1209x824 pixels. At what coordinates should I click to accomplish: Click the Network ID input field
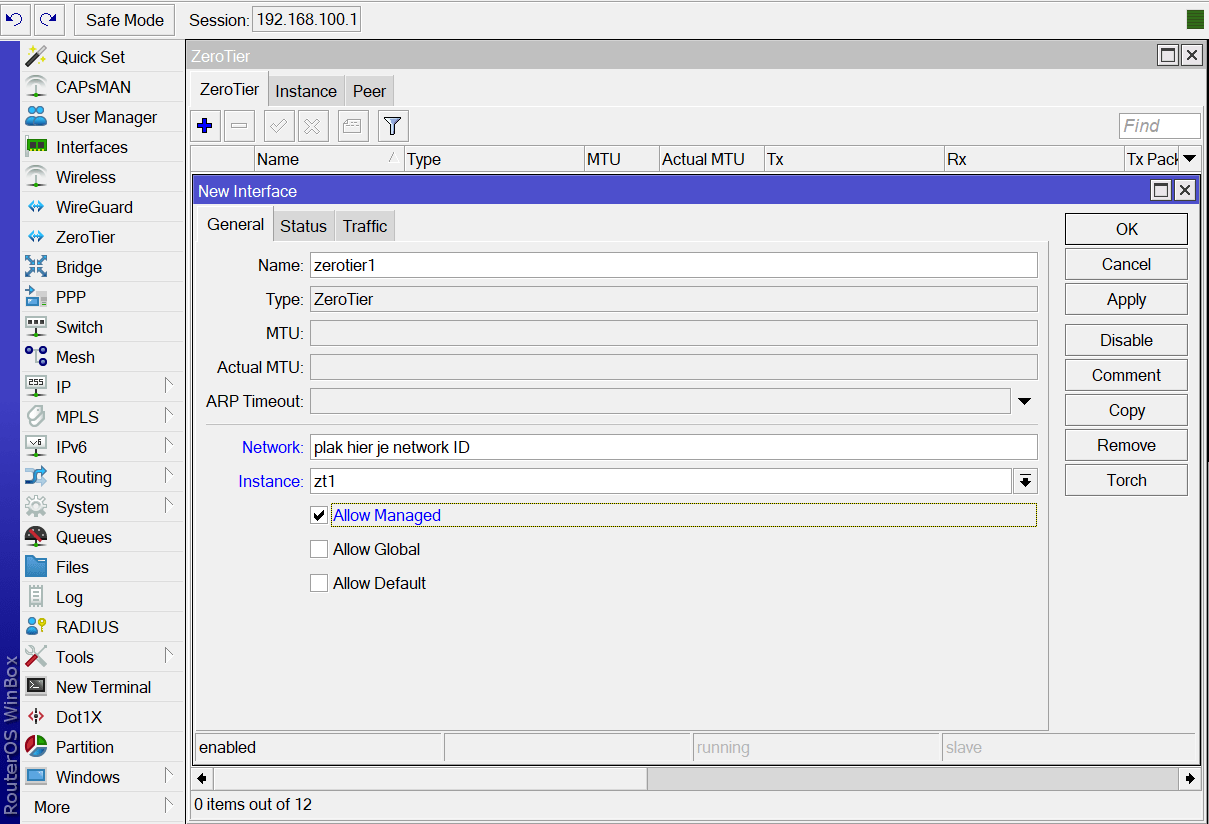coord(673,447)
